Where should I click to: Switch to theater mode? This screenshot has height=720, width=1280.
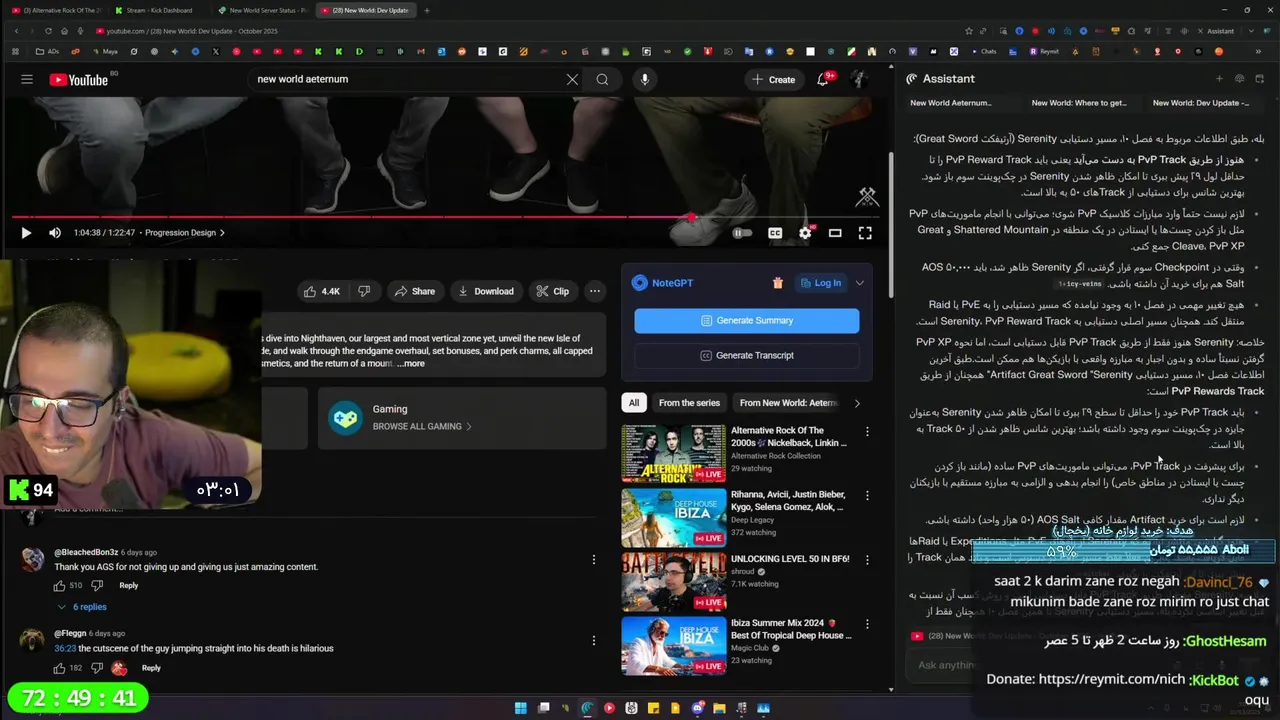835,233
